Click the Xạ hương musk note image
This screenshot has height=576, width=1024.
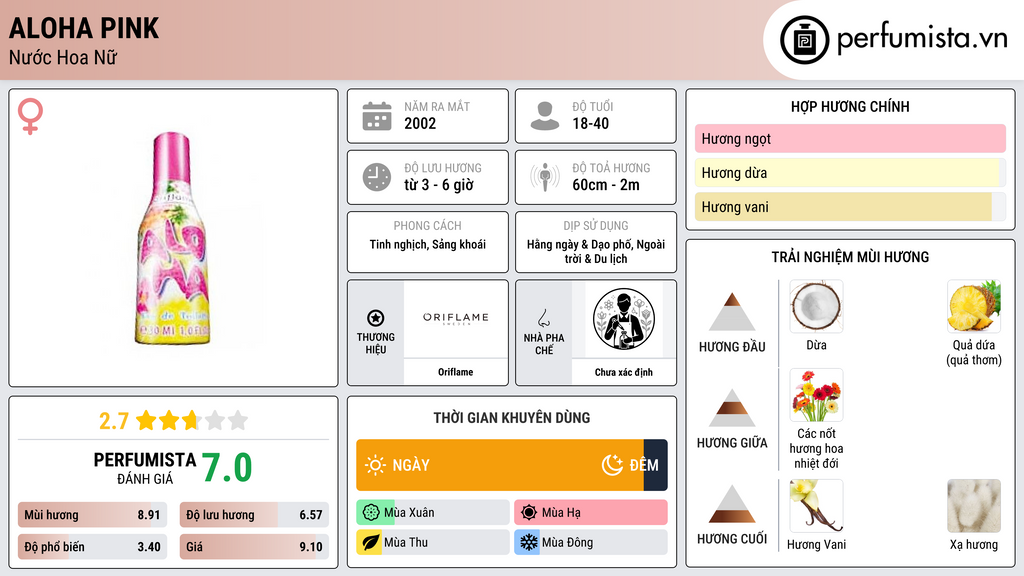coord(974,506)
